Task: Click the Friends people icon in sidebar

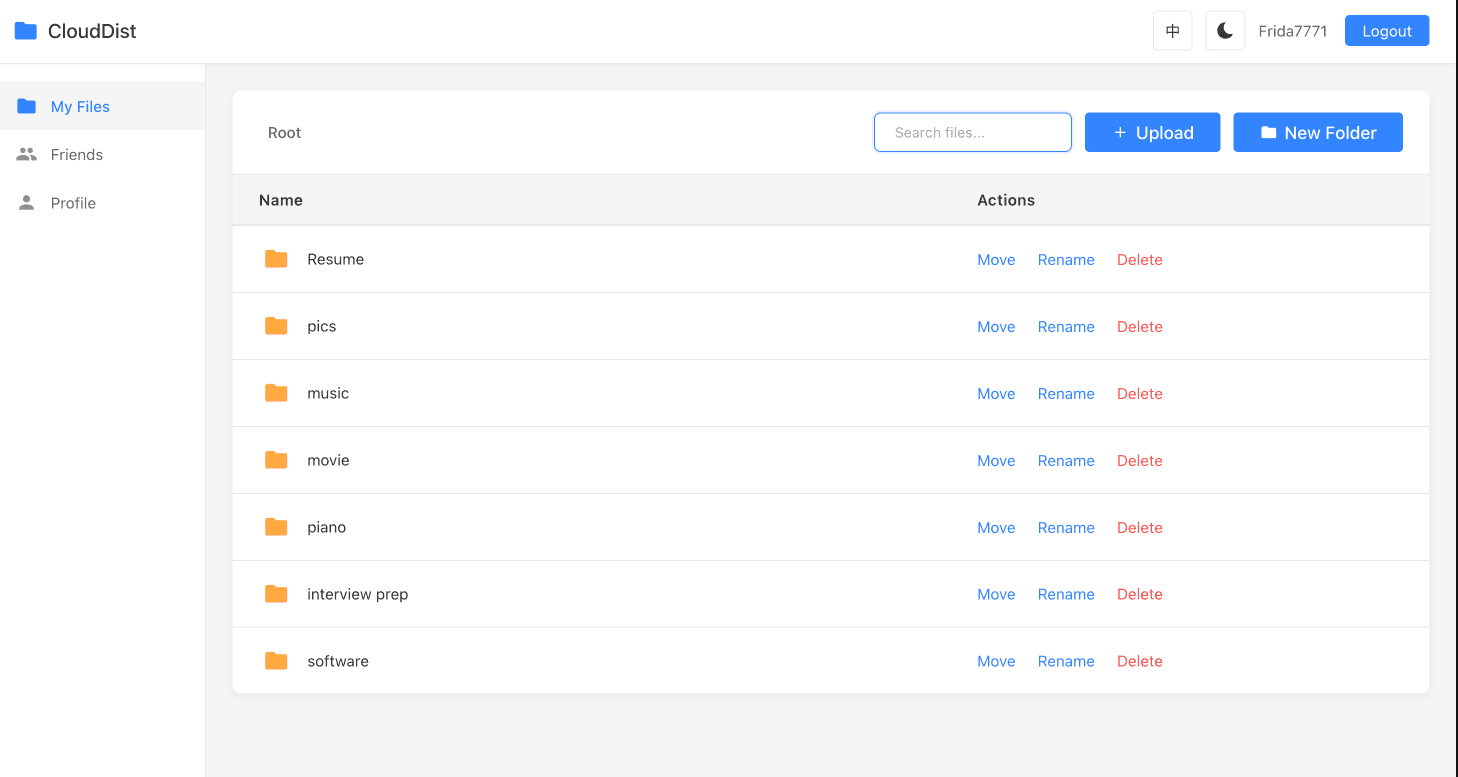Action: [x=27, y=155]
